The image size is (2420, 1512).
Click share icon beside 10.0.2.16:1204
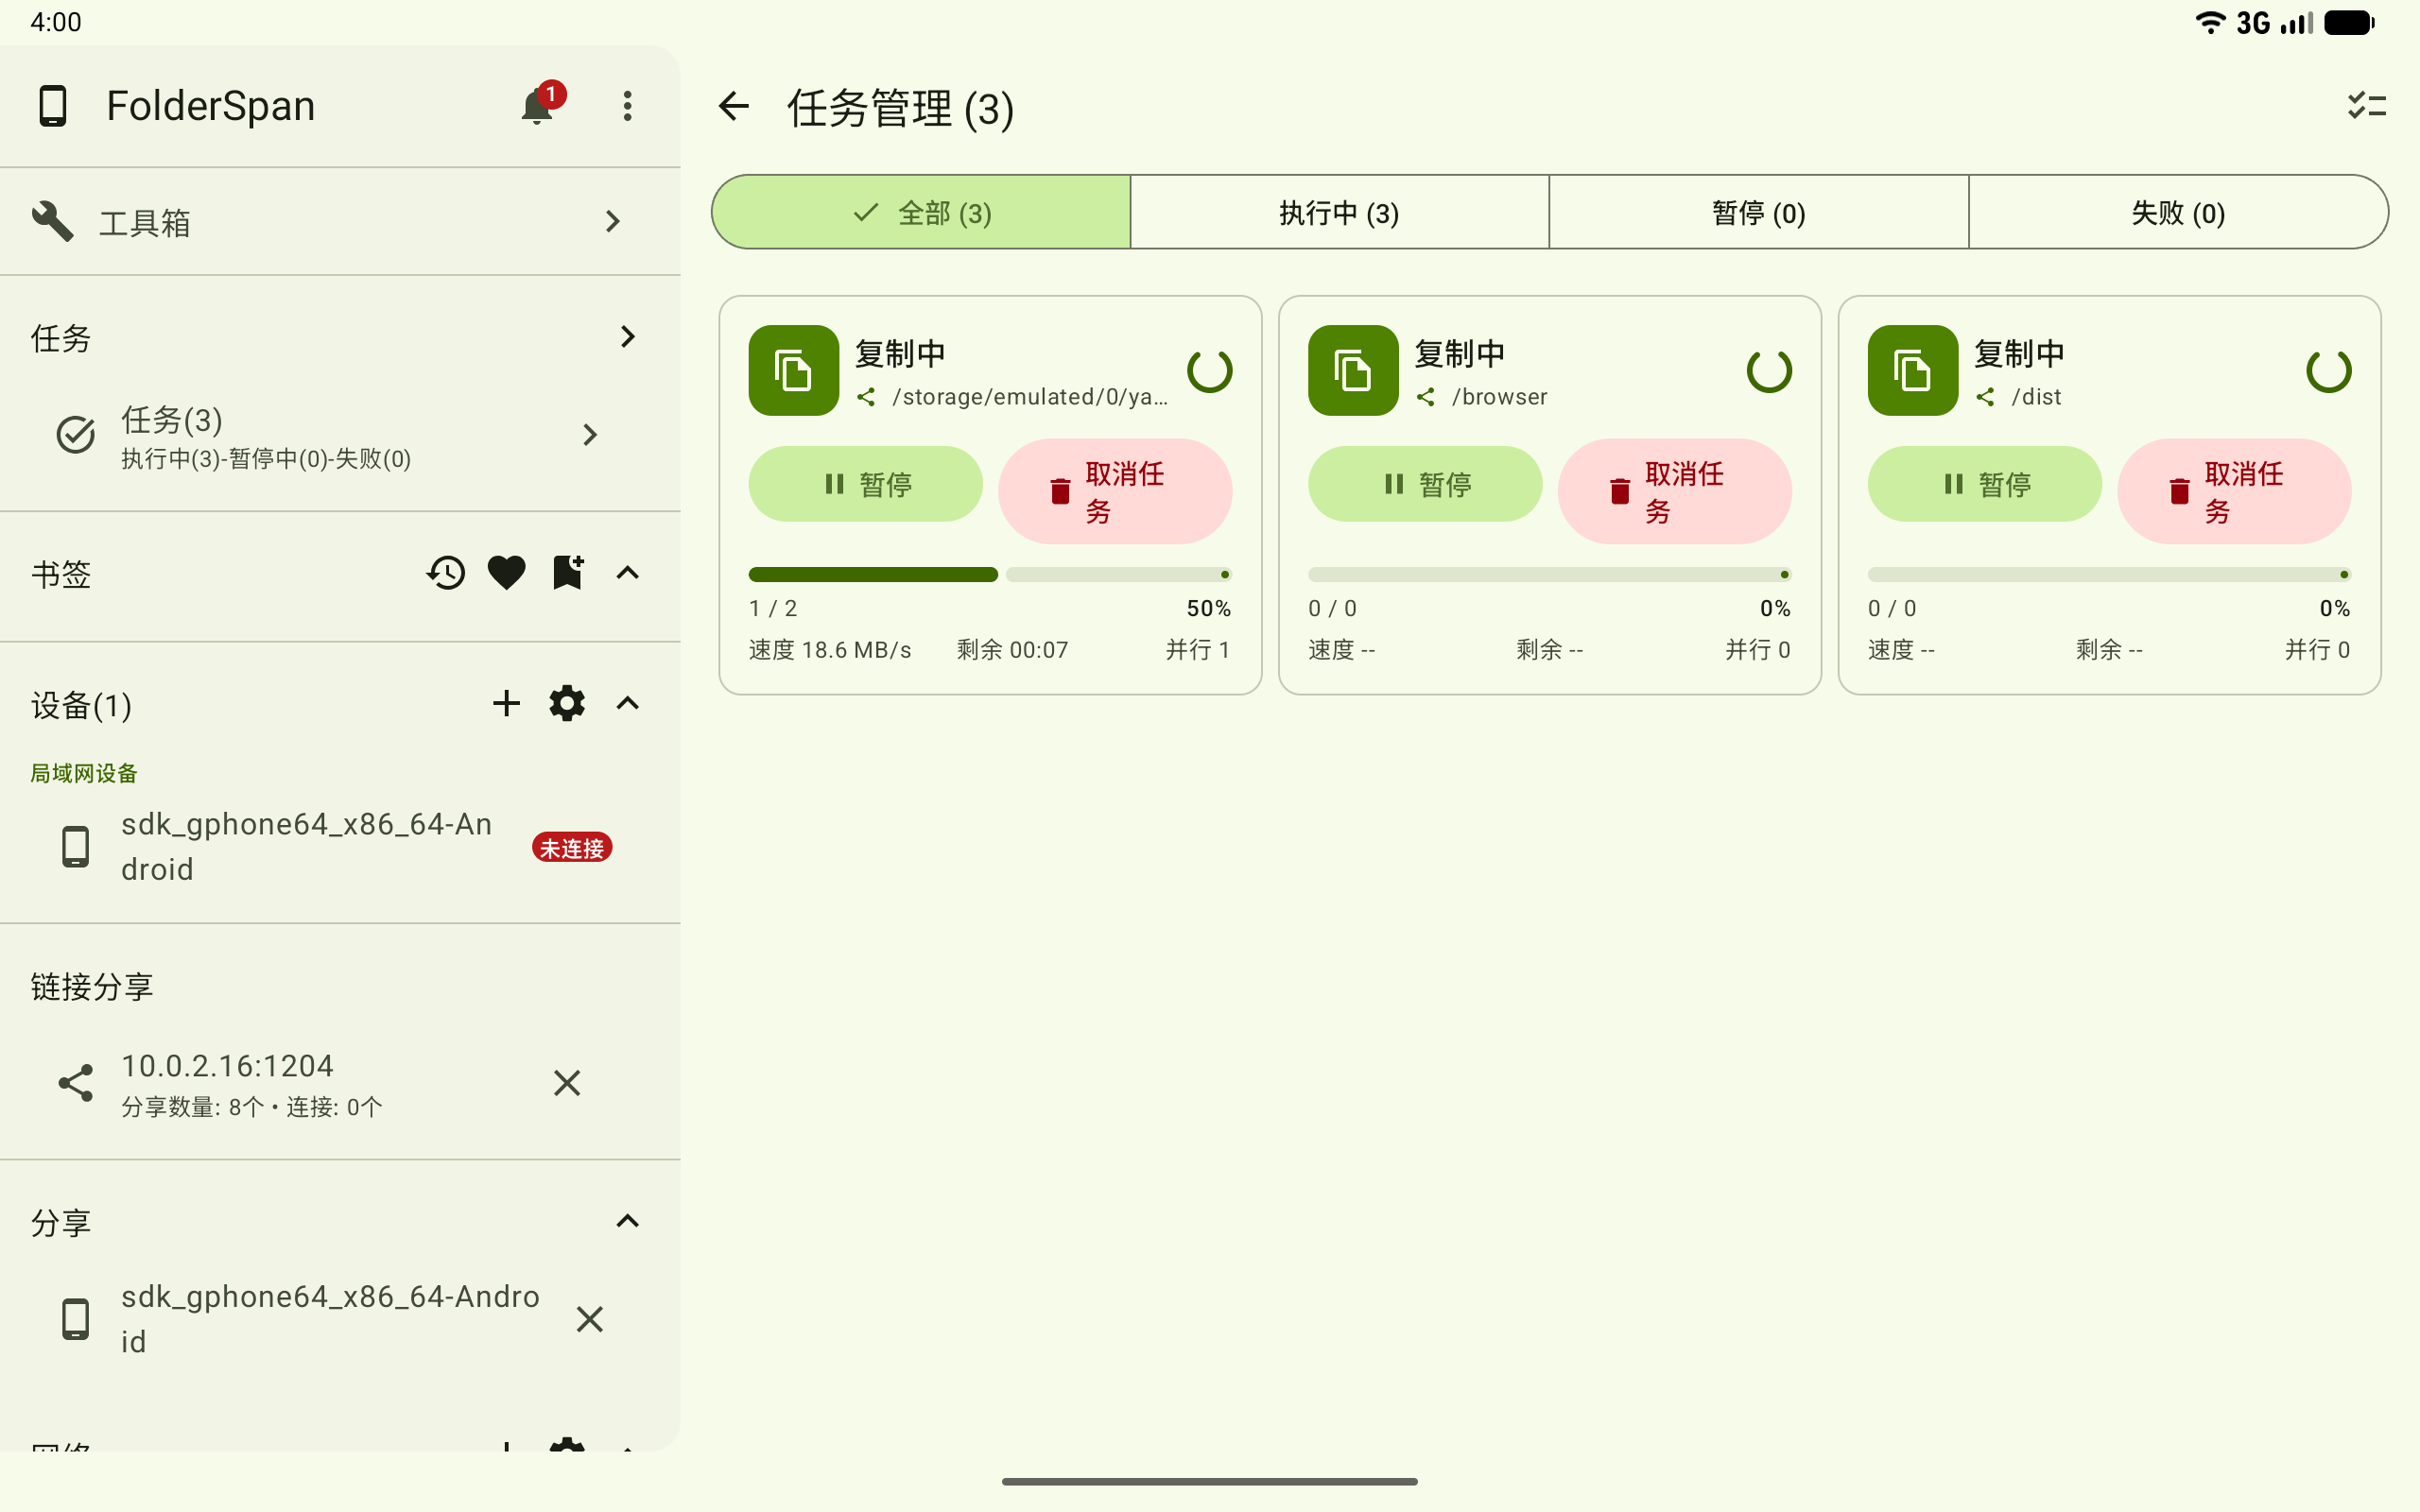[x=76, y=1083]
